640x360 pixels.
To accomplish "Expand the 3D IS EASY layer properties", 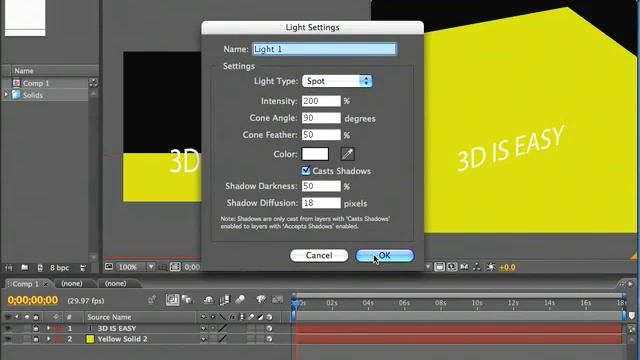I will (48, 328).
